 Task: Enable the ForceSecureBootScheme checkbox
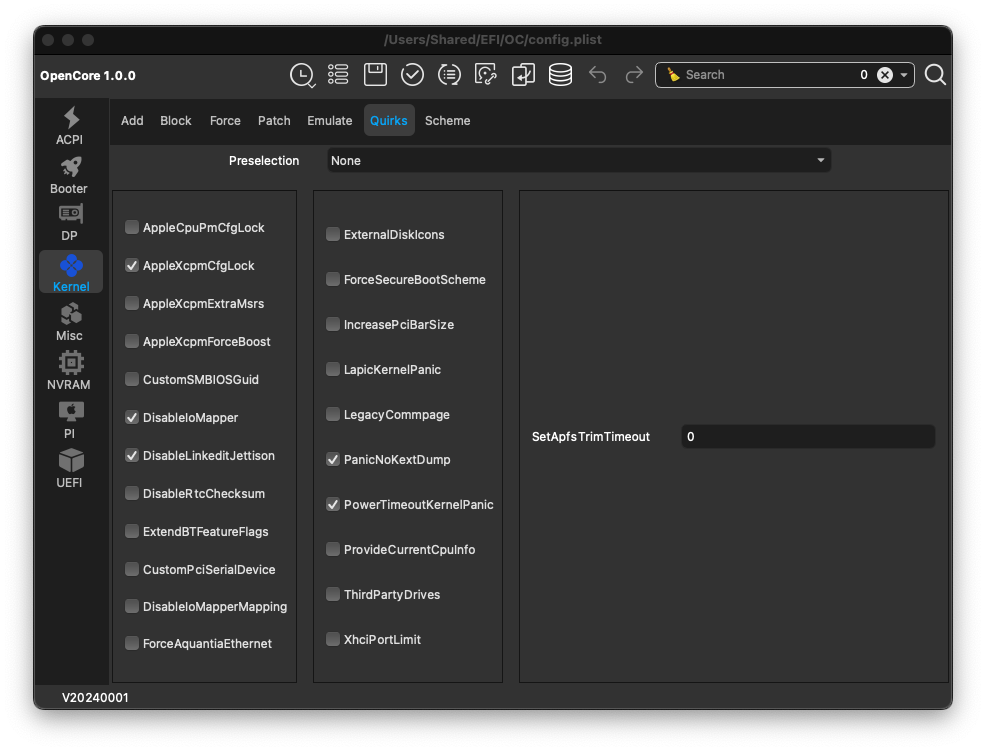tap(333, 279)
